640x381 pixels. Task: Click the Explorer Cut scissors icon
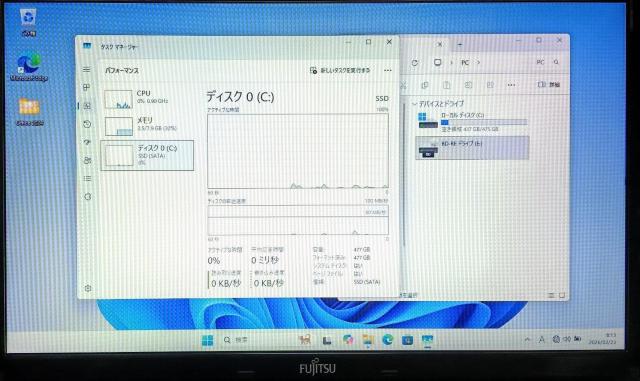403,85
